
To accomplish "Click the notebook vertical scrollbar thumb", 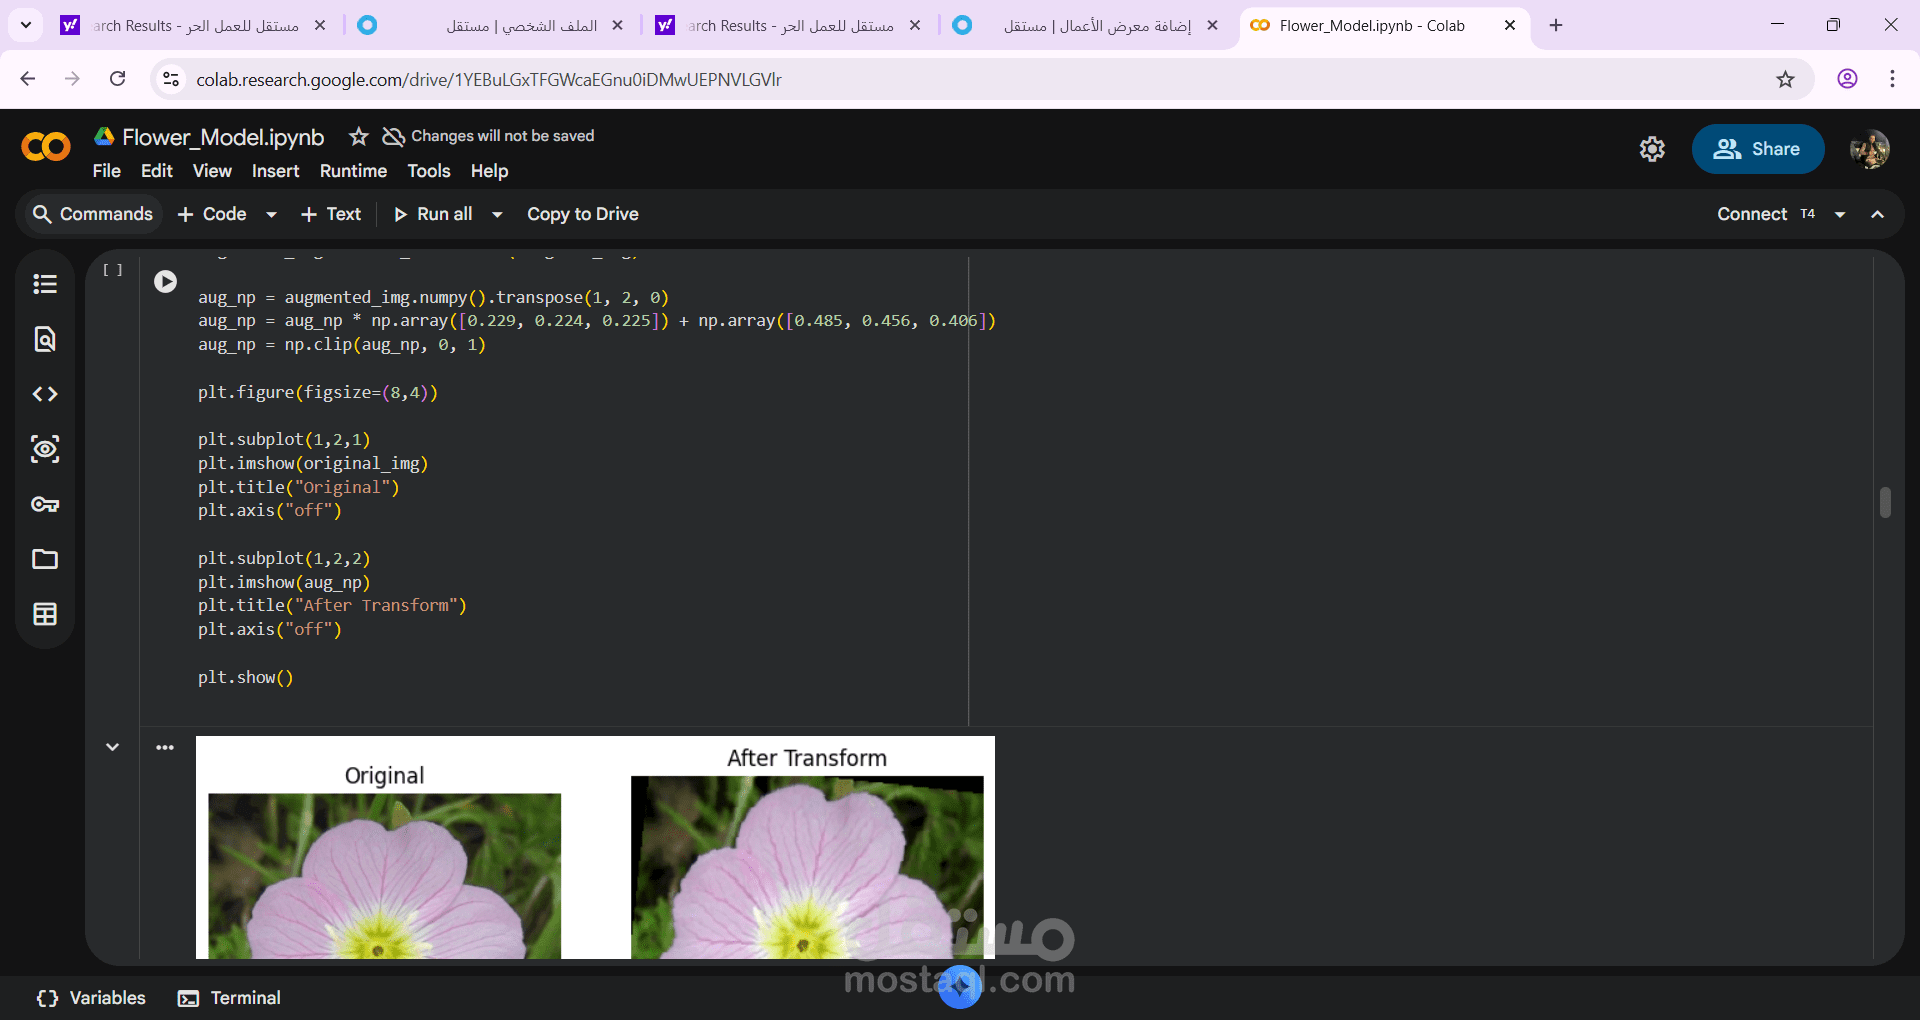I will point(1885,502).
